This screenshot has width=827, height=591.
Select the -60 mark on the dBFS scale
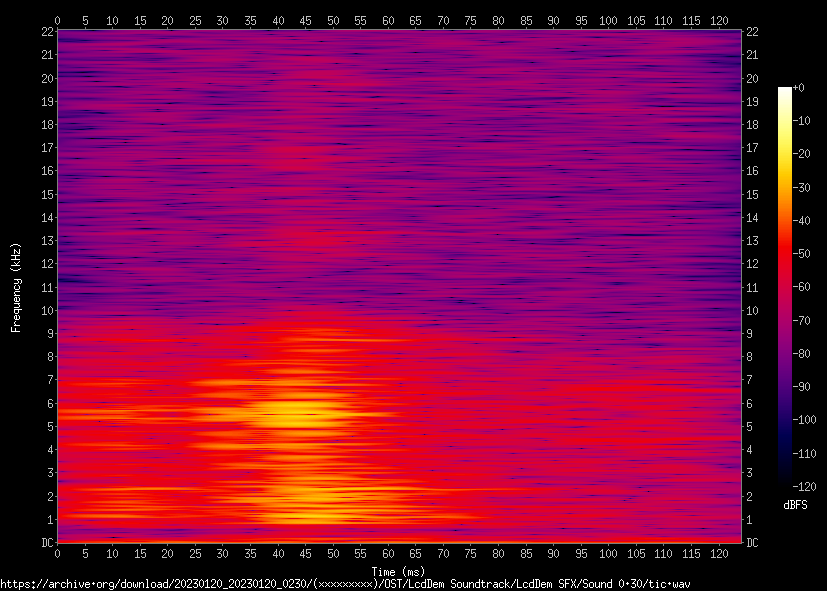click(799, 286)
